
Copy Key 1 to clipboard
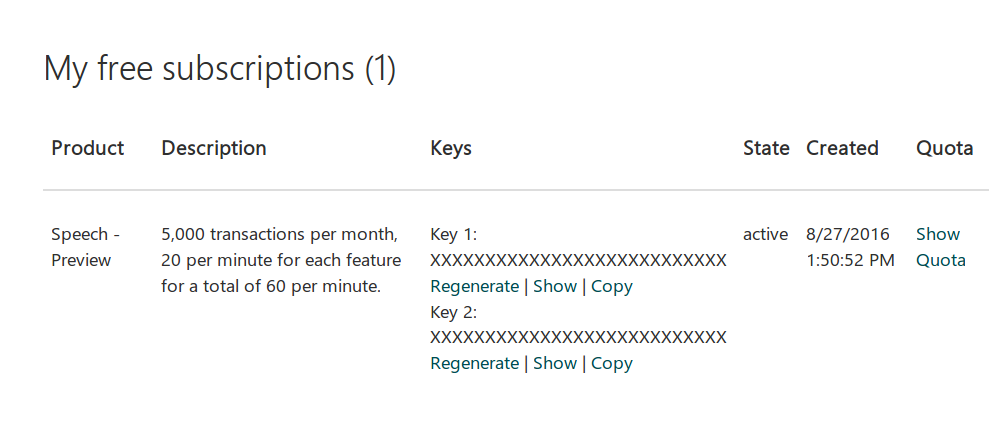[612, 286]
